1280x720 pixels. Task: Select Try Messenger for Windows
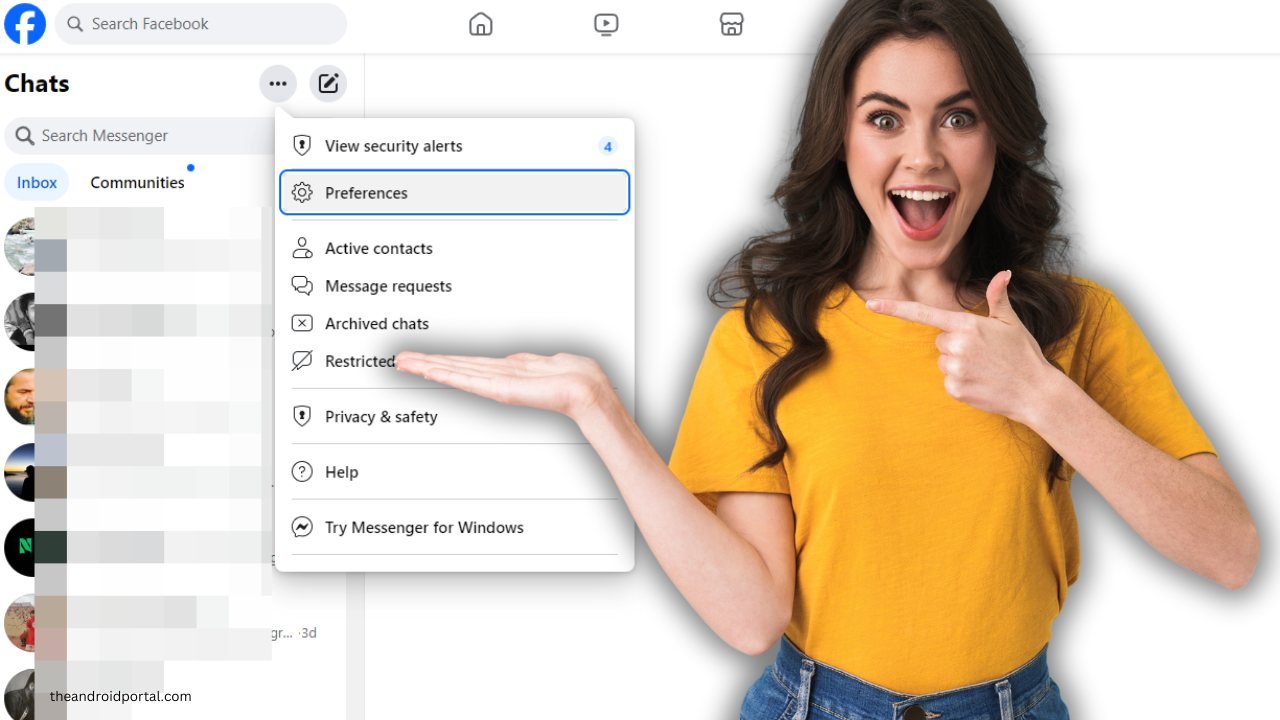455,527
